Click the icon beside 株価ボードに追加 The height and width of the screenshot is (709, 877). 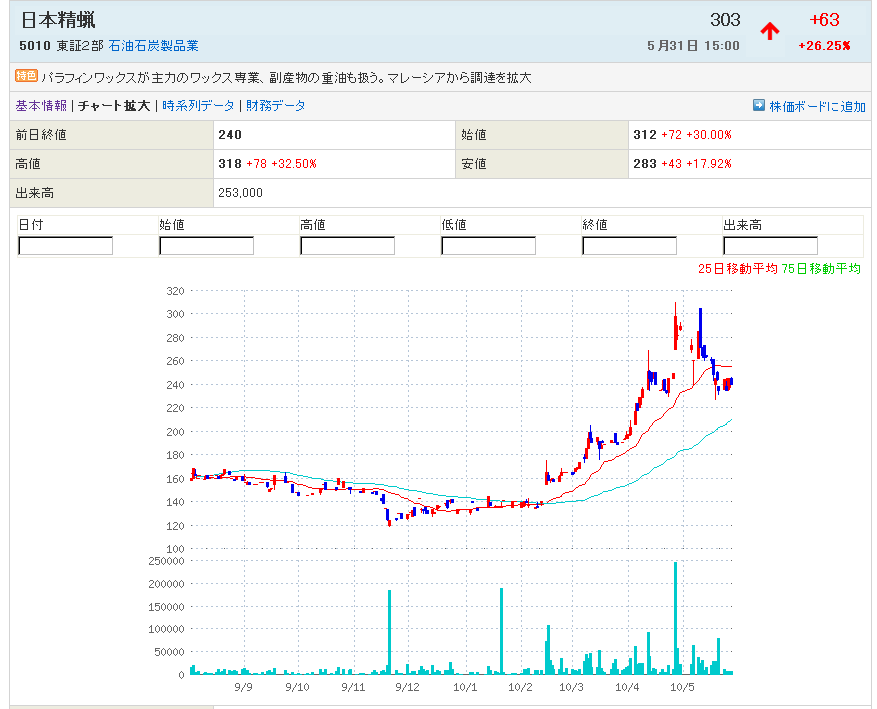(759, 105)
